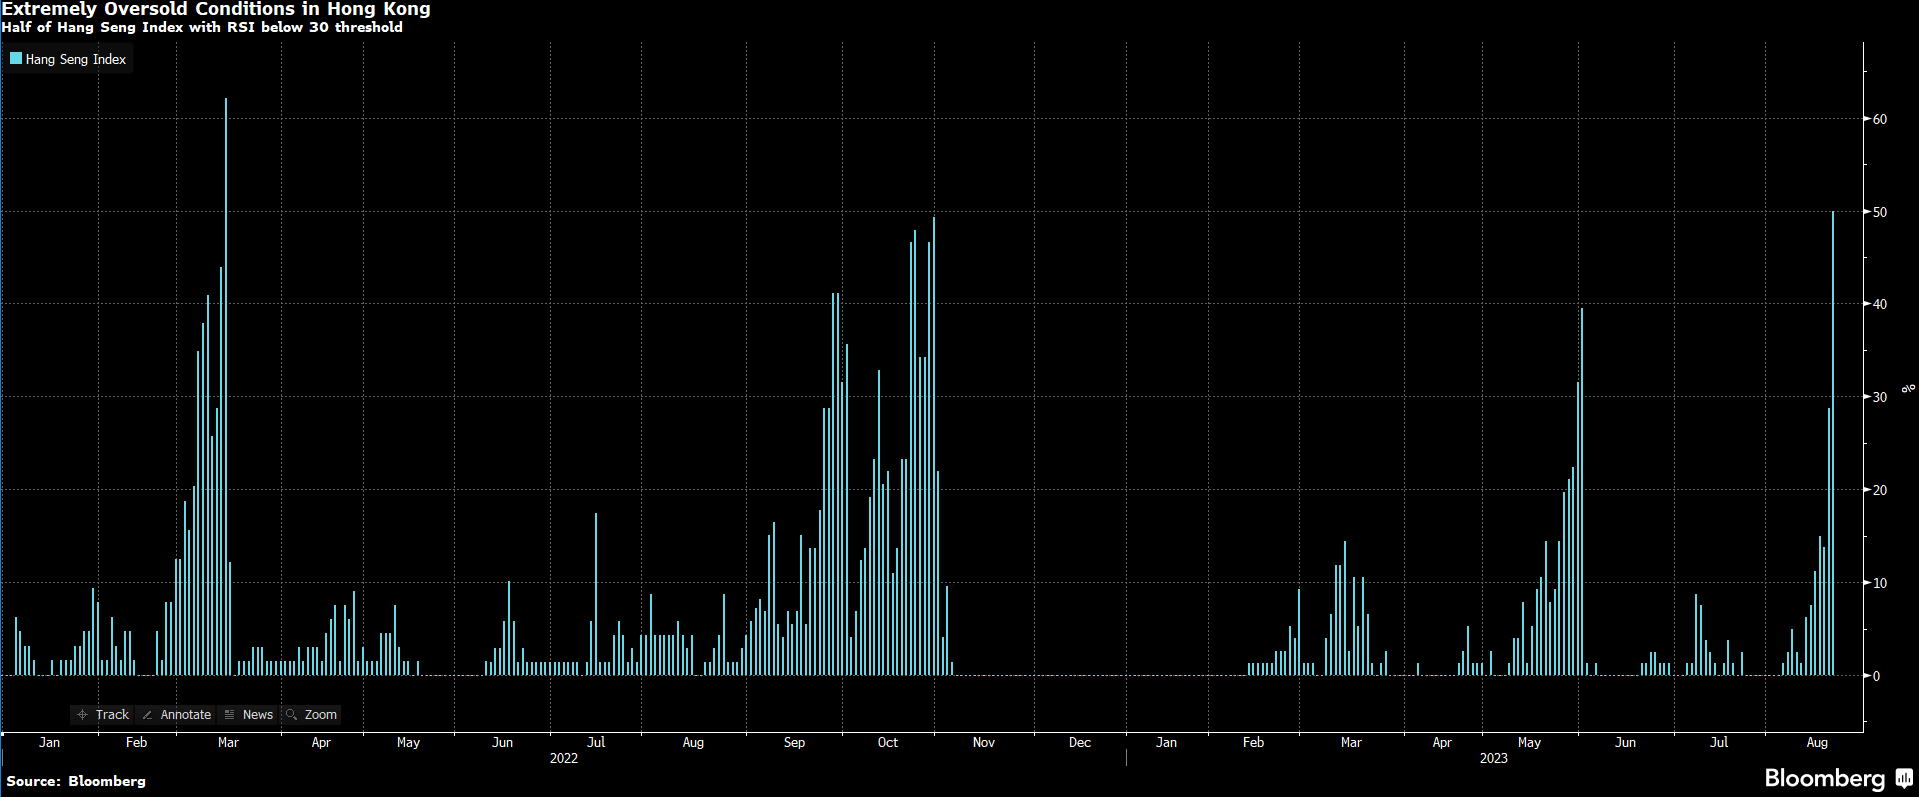Click the percent unit label on y-axis

pyautogui.click(x=1908, y=388)
